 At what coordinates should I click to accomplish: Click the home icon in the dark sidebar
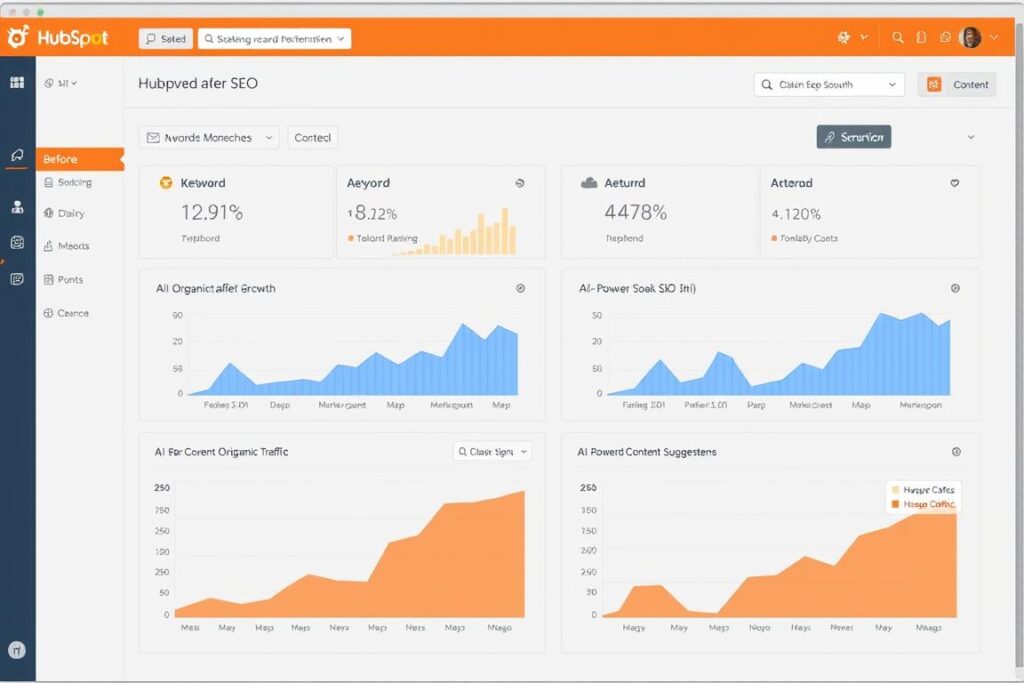click(16, 155)
